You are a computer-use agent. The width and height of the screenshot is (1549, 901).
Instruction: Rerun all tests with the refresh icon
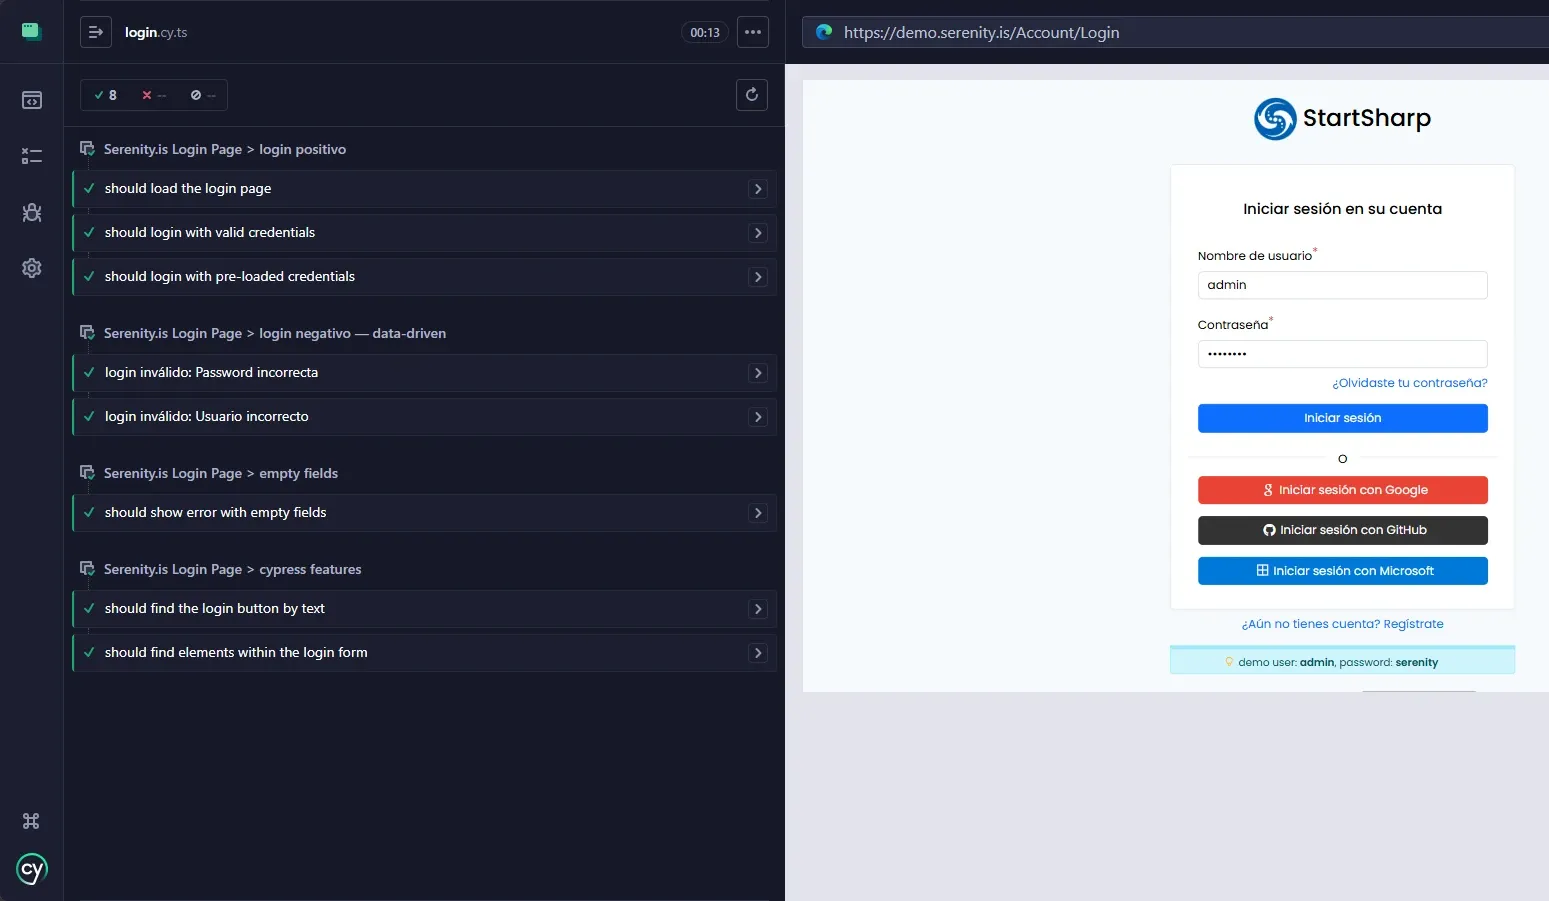[x=752, y=95]
